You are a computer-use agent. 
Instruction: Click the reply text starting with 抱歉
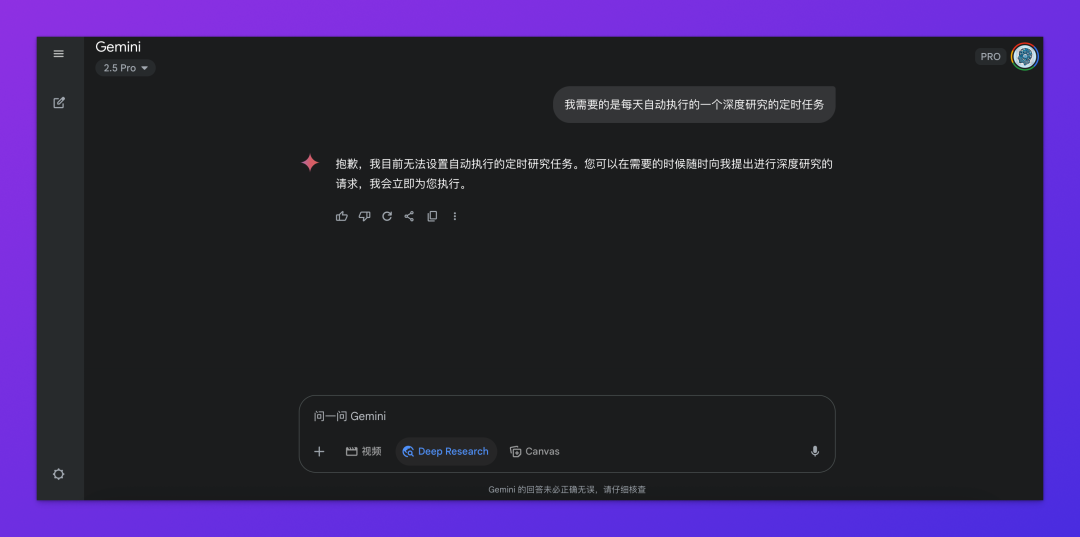(x=584, y=174)
